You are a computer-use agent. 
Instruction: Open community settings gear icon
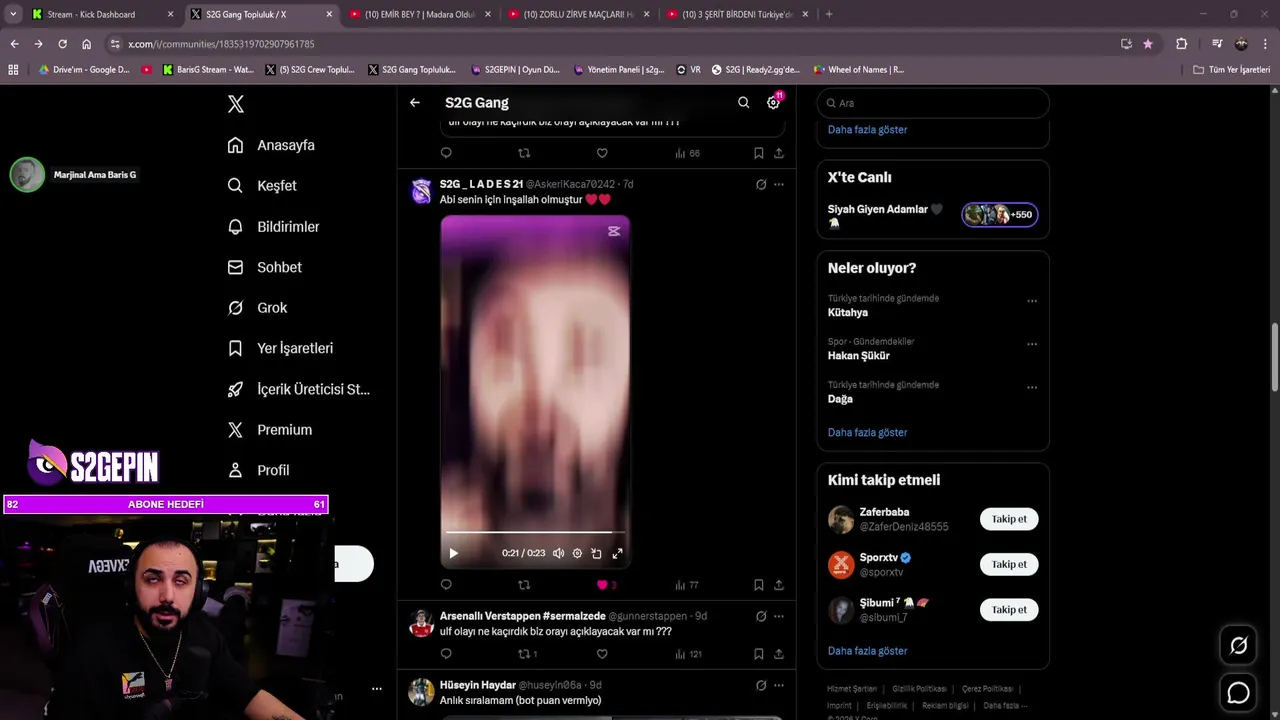pyautogui.click(x=773, y=103)
